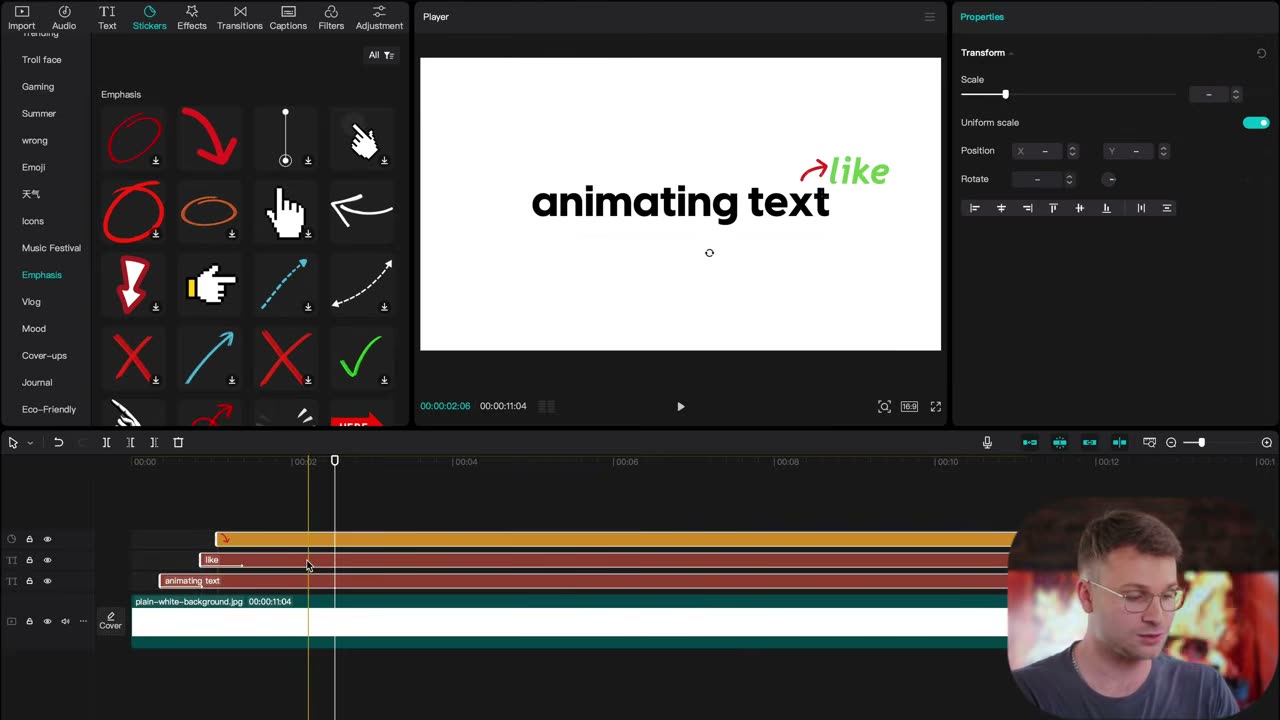Choose the green checkmark sticker
Screen dimensions: 1280x720
(x=361, y=357)
